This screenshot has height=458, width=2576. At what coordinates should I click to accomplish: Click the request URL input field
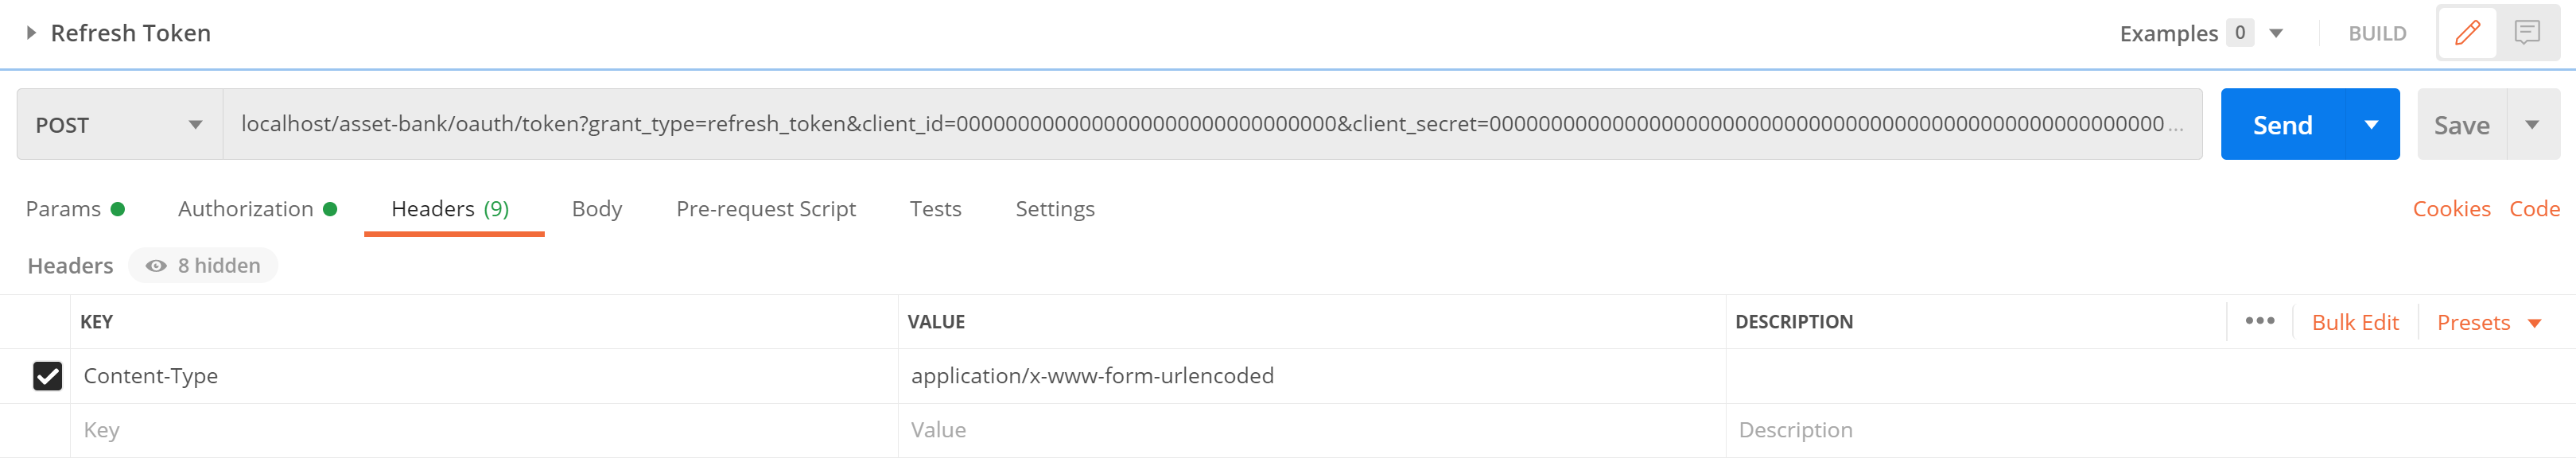click(1212, 124)
